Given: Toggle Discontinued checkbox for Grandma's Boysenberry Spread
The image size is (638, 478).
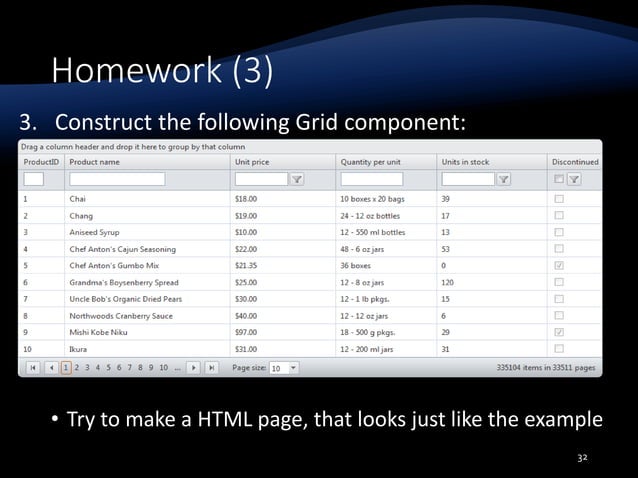Looking at the screenshot, I should click(x=559, y=282).
